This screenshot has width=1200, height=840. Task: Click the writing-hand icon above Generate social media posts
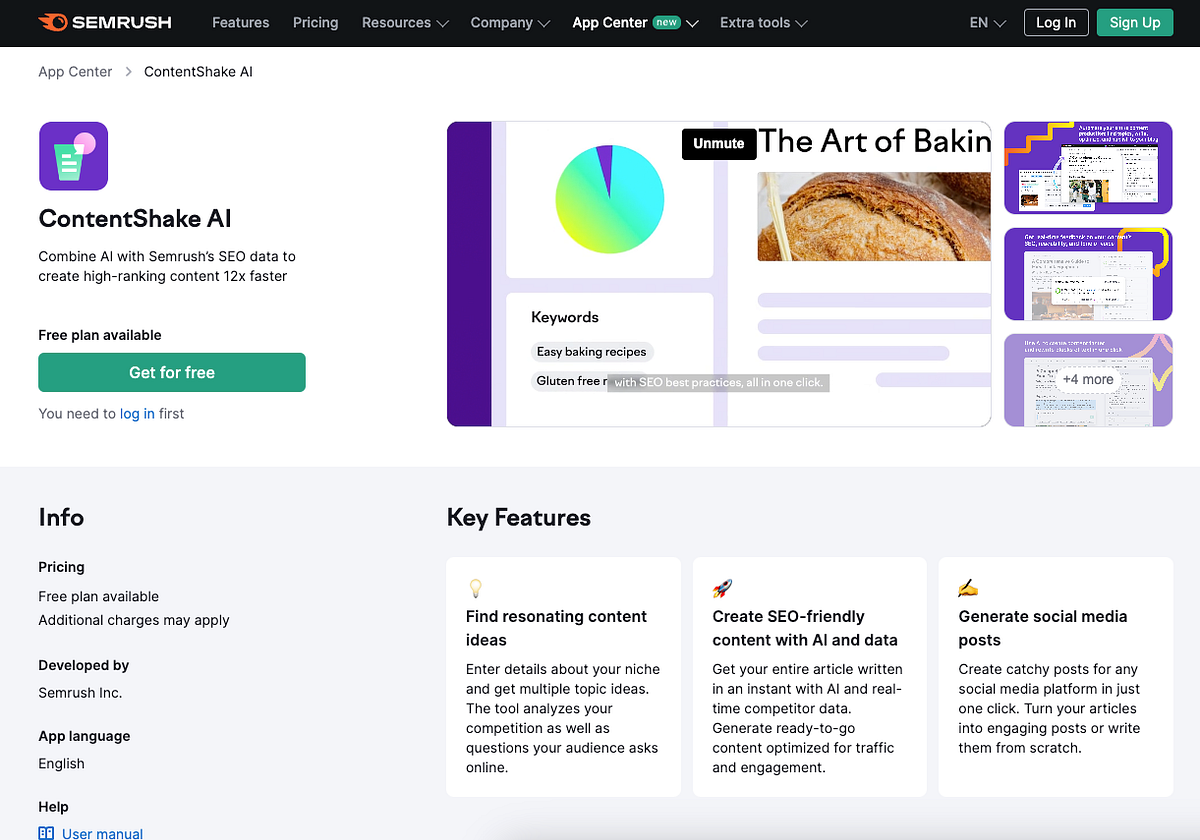point(967,588)
